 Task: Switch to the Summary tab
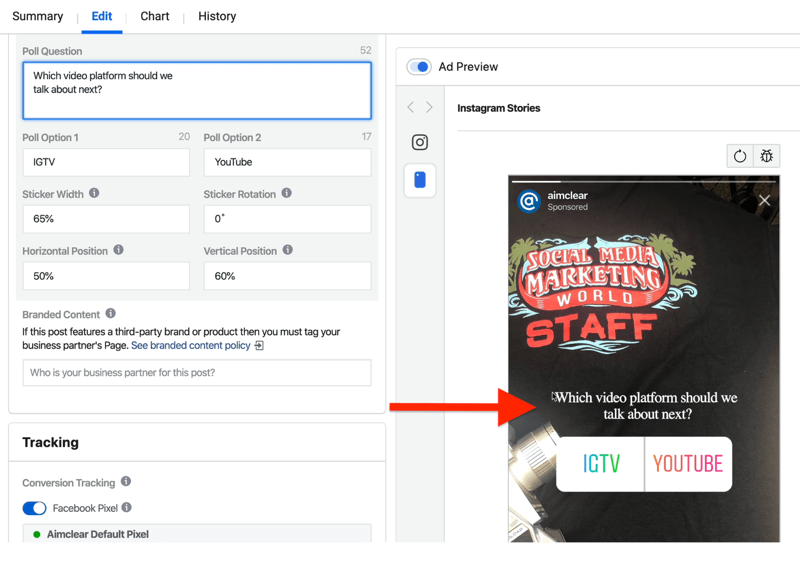(x=38, y=16)
